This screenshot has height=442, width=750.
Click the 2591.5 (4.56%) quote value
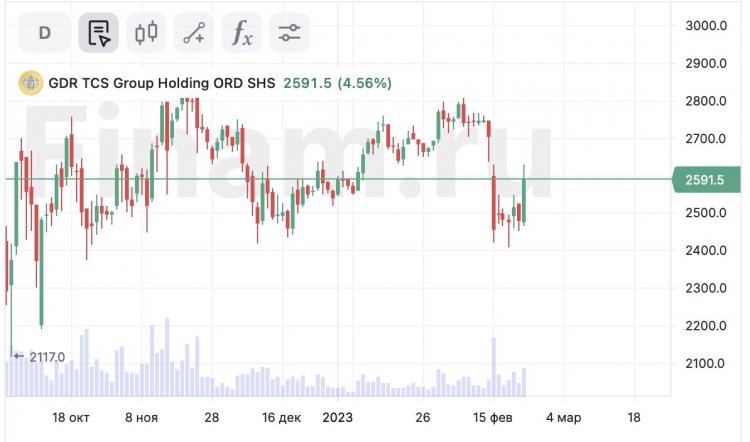(337, 83)
